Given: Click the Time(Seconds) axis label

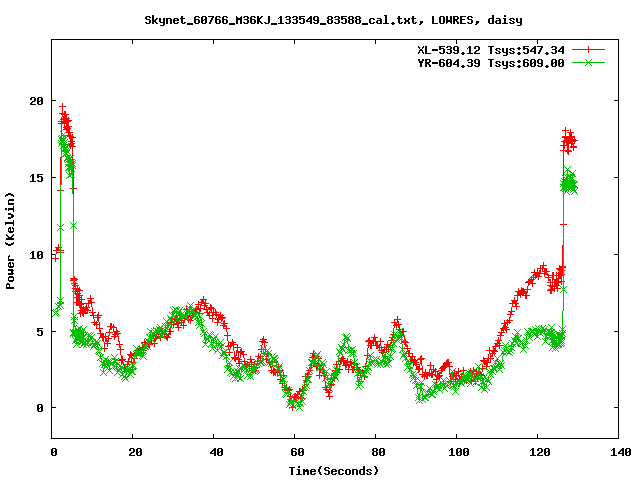Looking at the screenshot, I should pyautogui.click(x=334, y=471).
